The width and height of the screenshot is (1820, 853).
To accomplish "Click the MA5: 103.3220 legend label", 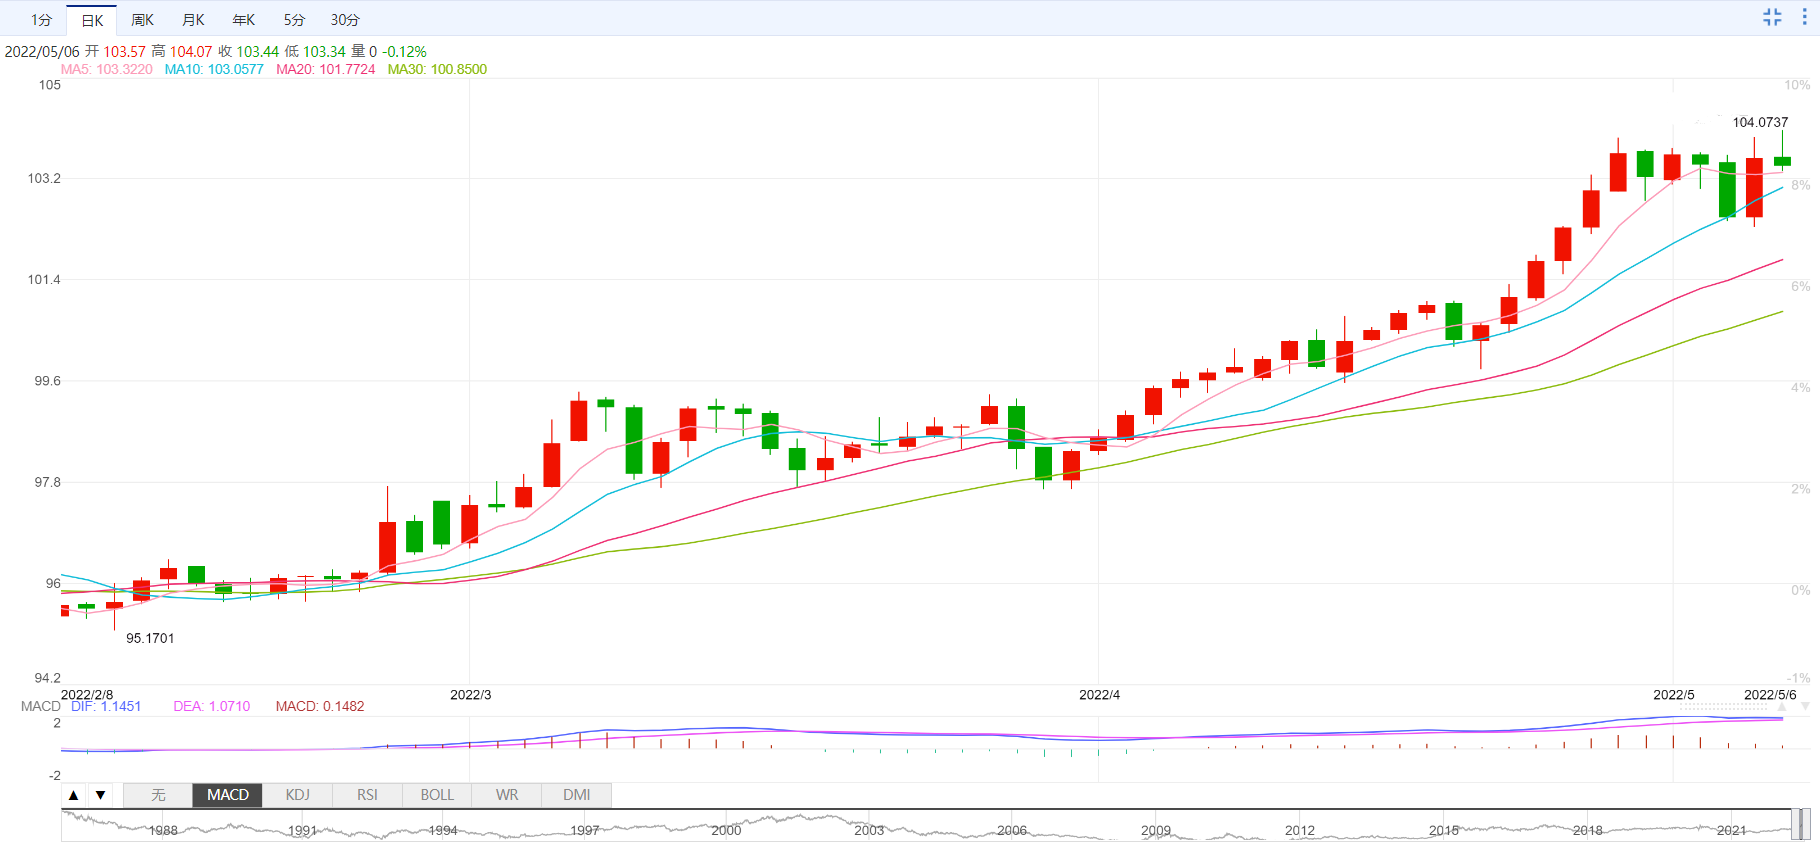I will click(107, 69).
